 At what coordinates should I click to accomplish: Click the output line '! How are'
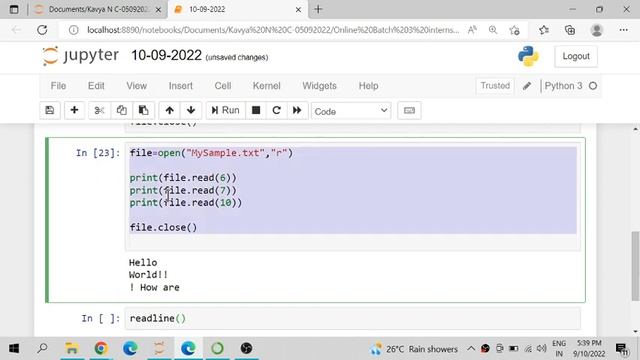point(154,287)
